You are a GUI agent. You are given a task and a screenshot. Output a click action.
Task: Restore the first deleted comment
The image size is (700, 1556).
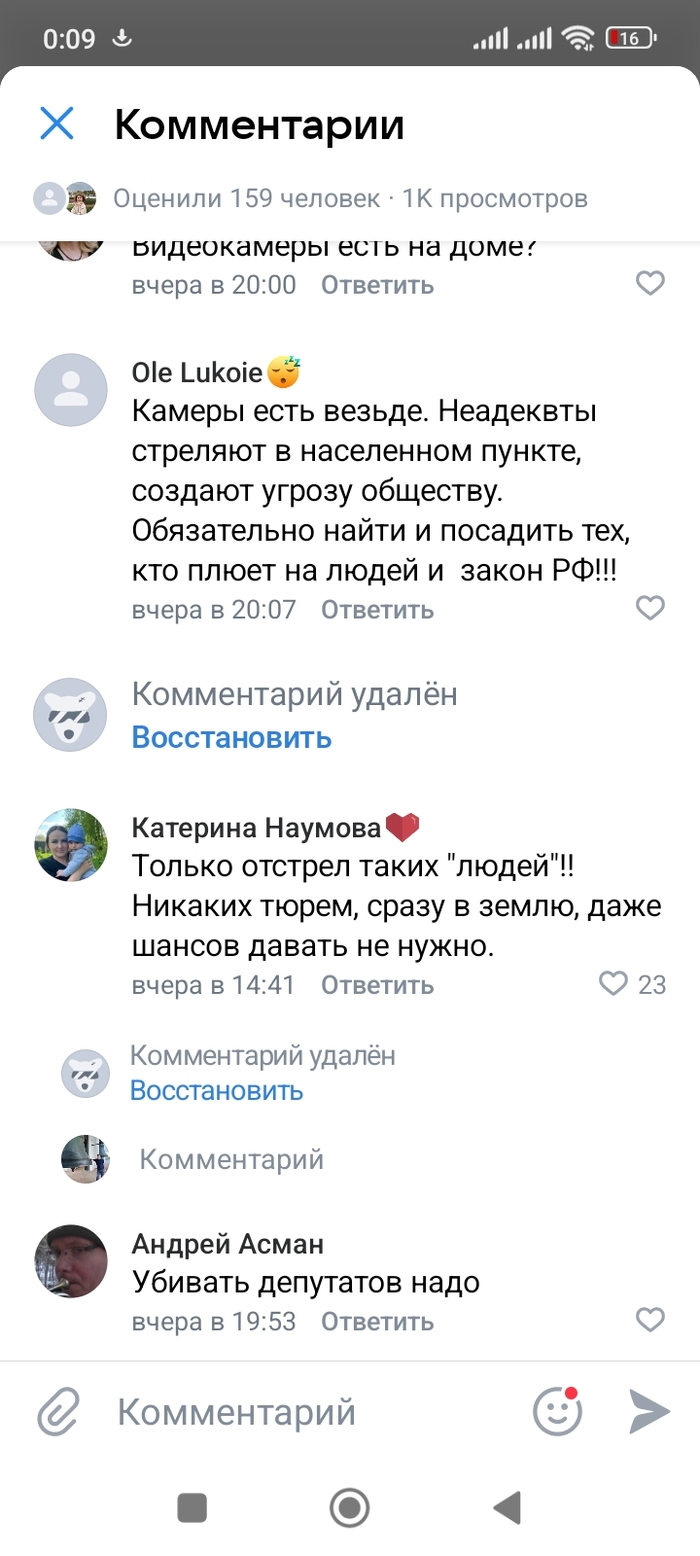click(x=231, y=738)
